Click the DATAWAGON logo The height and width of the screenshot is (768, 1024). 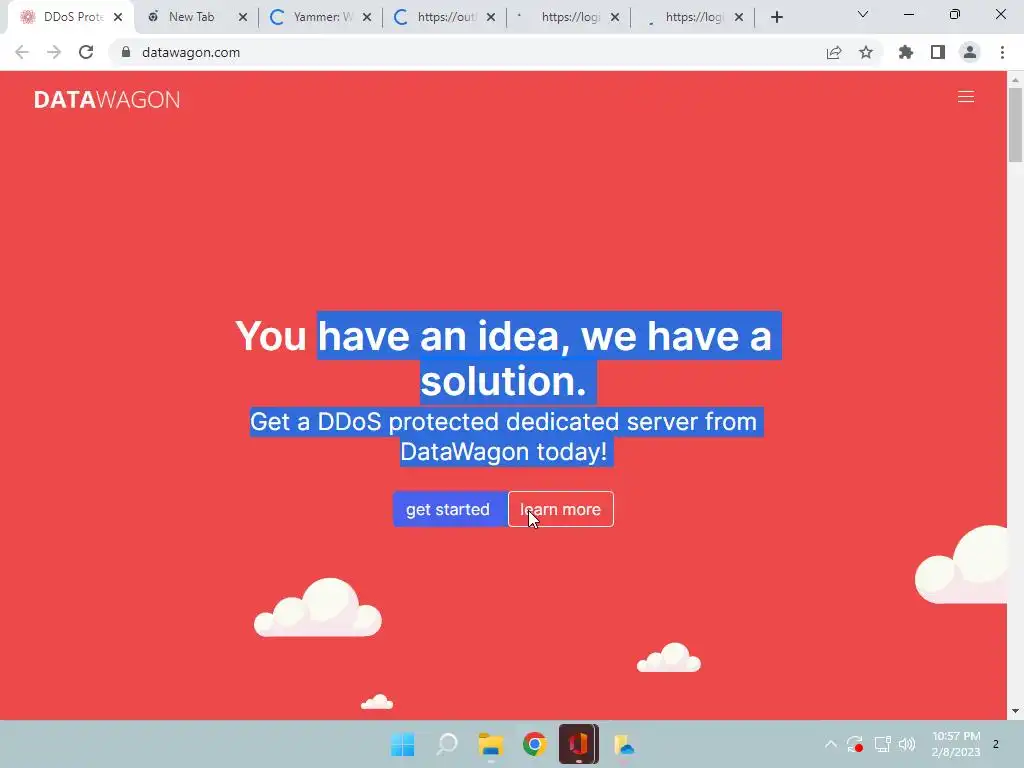coord(107,99)
